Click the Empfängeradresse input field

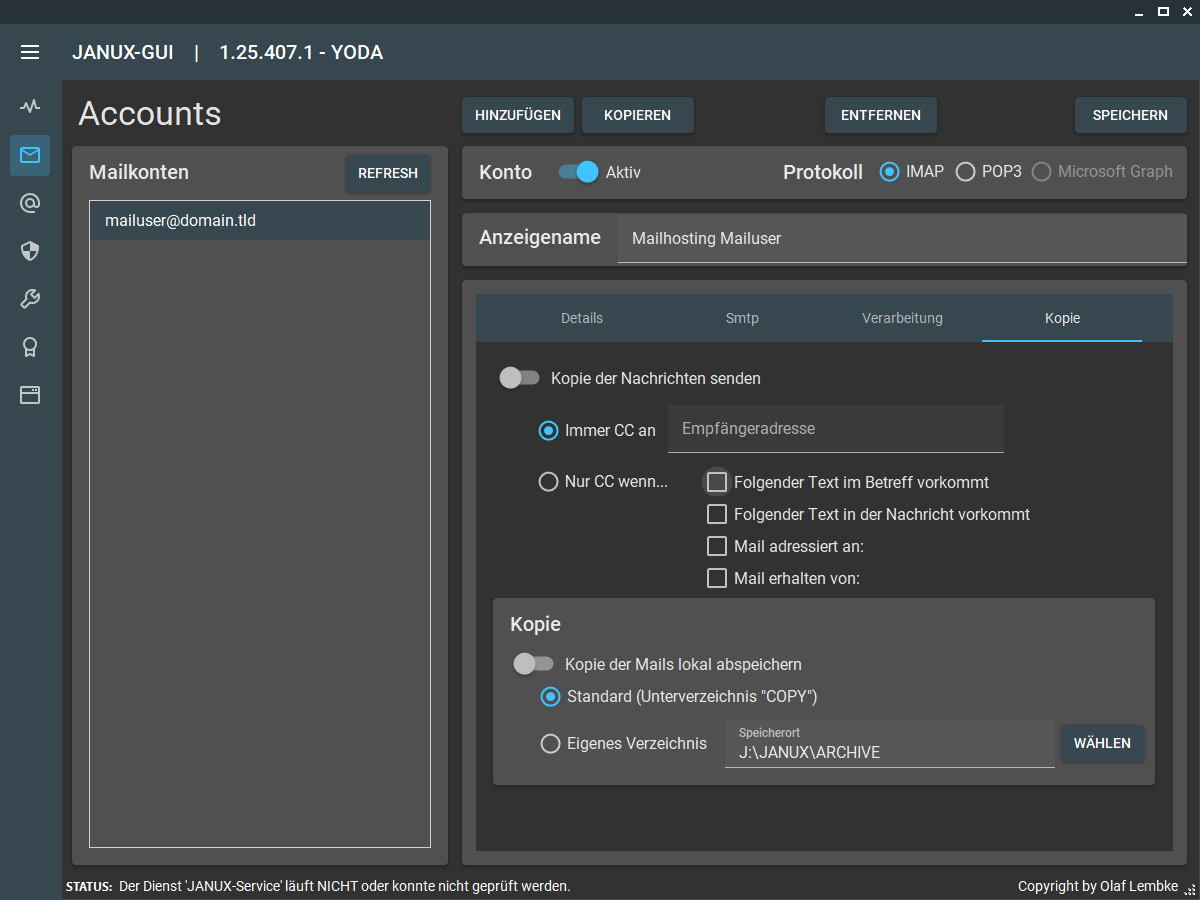(835, 429)
